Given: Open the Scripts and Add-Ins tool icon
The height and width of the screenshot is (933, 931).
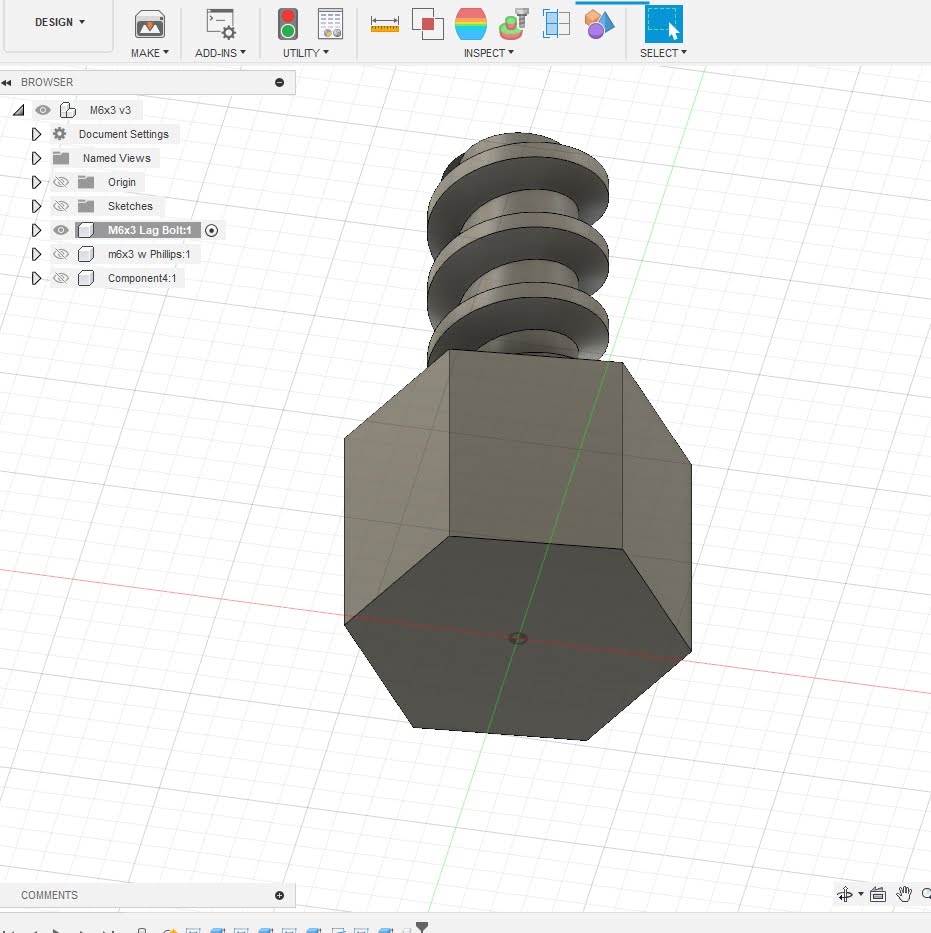Looking at the screenshot, I should 221,24.
